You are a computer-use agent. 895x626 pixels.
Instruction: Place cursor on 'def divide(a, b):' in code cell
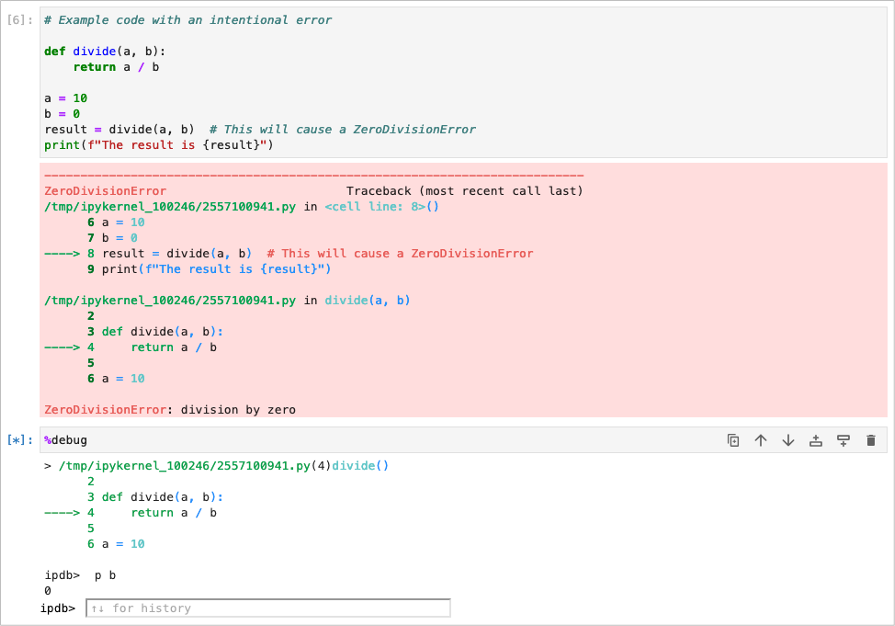pos(105,51)
